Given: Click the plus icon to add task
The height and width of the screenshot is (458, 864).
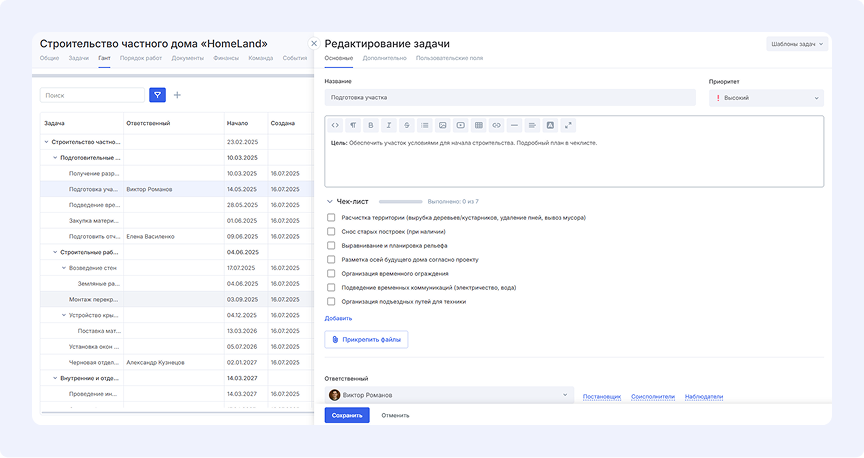Looking at the screenshot, I should pyautogui.click(x=178, y=95).
